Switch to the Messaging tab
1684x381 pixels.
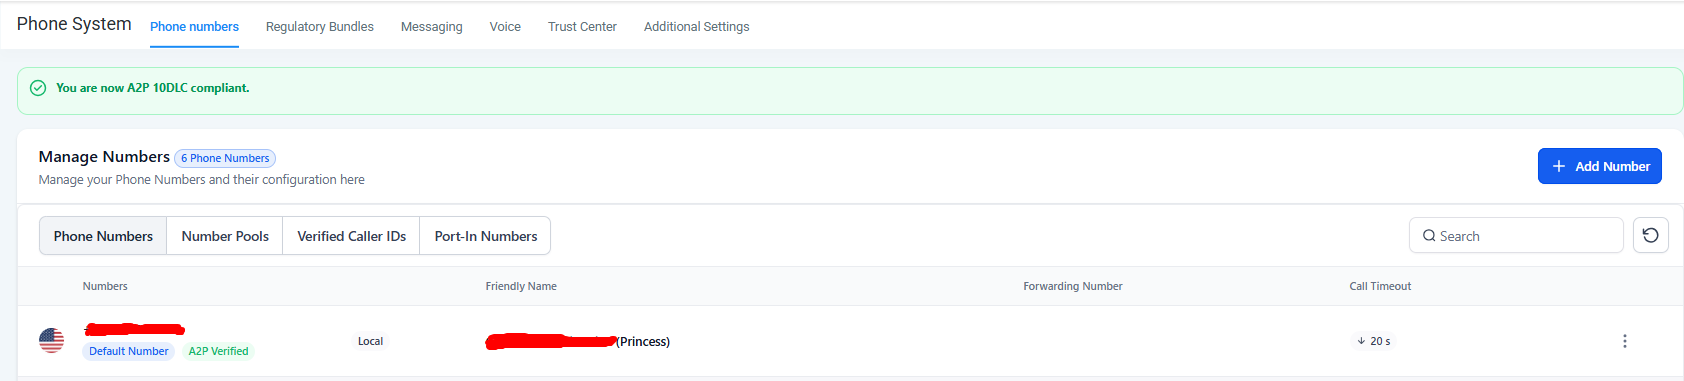tap(432, 27)
